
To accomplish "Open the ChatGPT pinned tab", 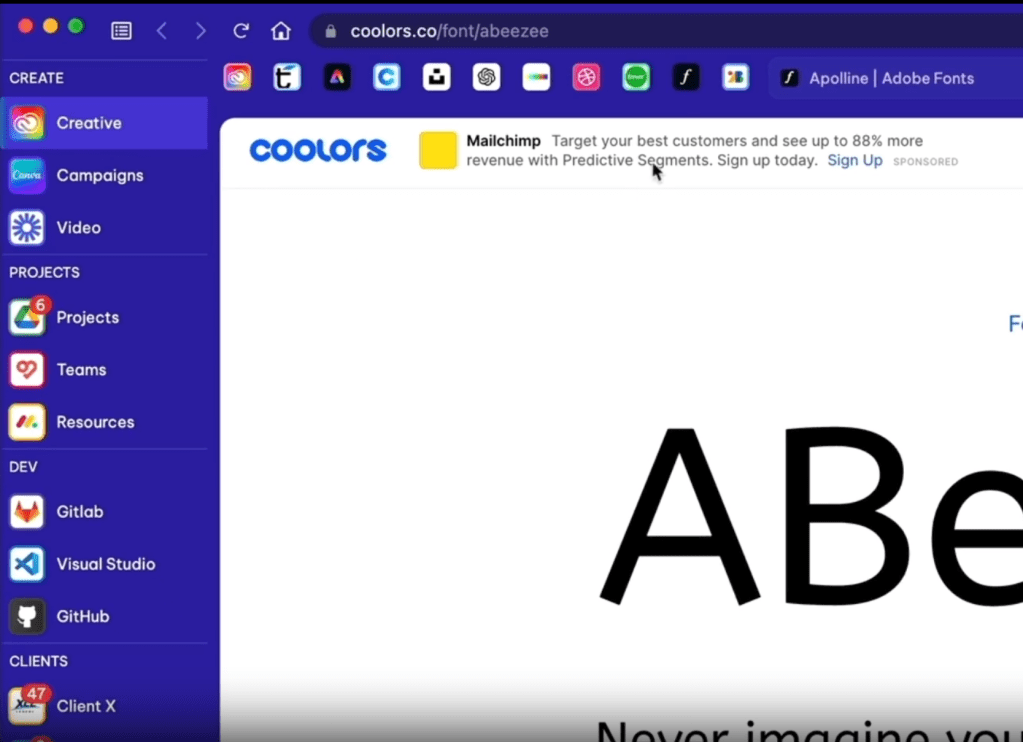I will click(486, 77).
